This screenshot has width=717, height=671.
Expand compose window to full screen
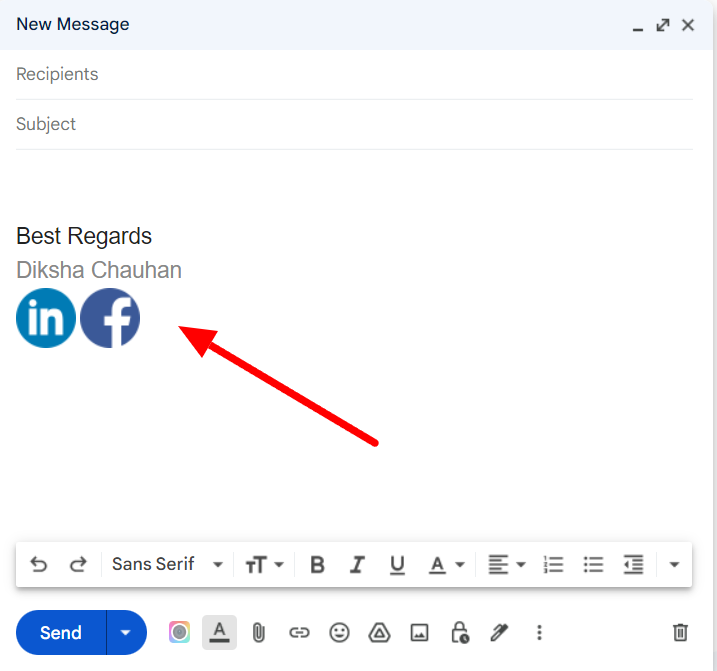click(x=663, y=25)
